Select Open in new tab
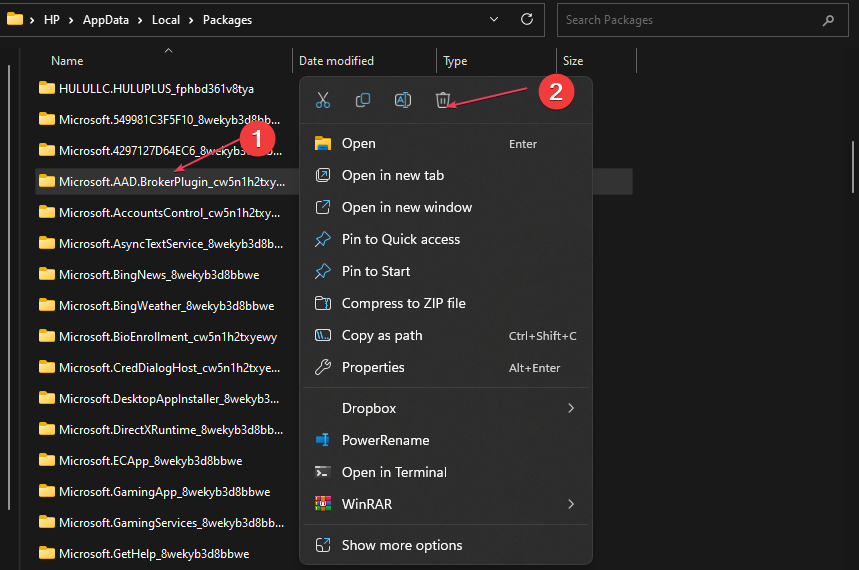Screen dimensions: 859x570 point(446,175)
